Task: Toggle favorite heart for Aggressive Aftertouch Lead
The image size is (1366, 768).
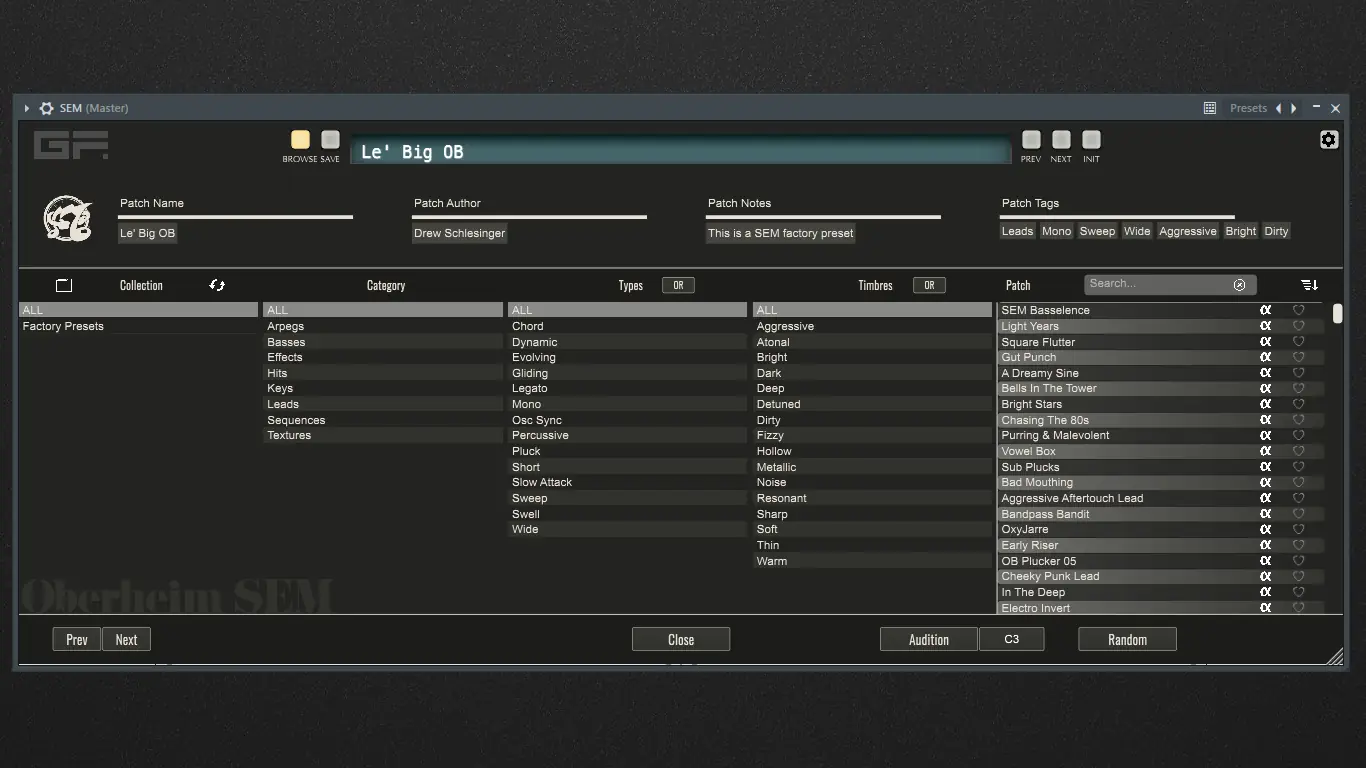Action: [1299, 498]
